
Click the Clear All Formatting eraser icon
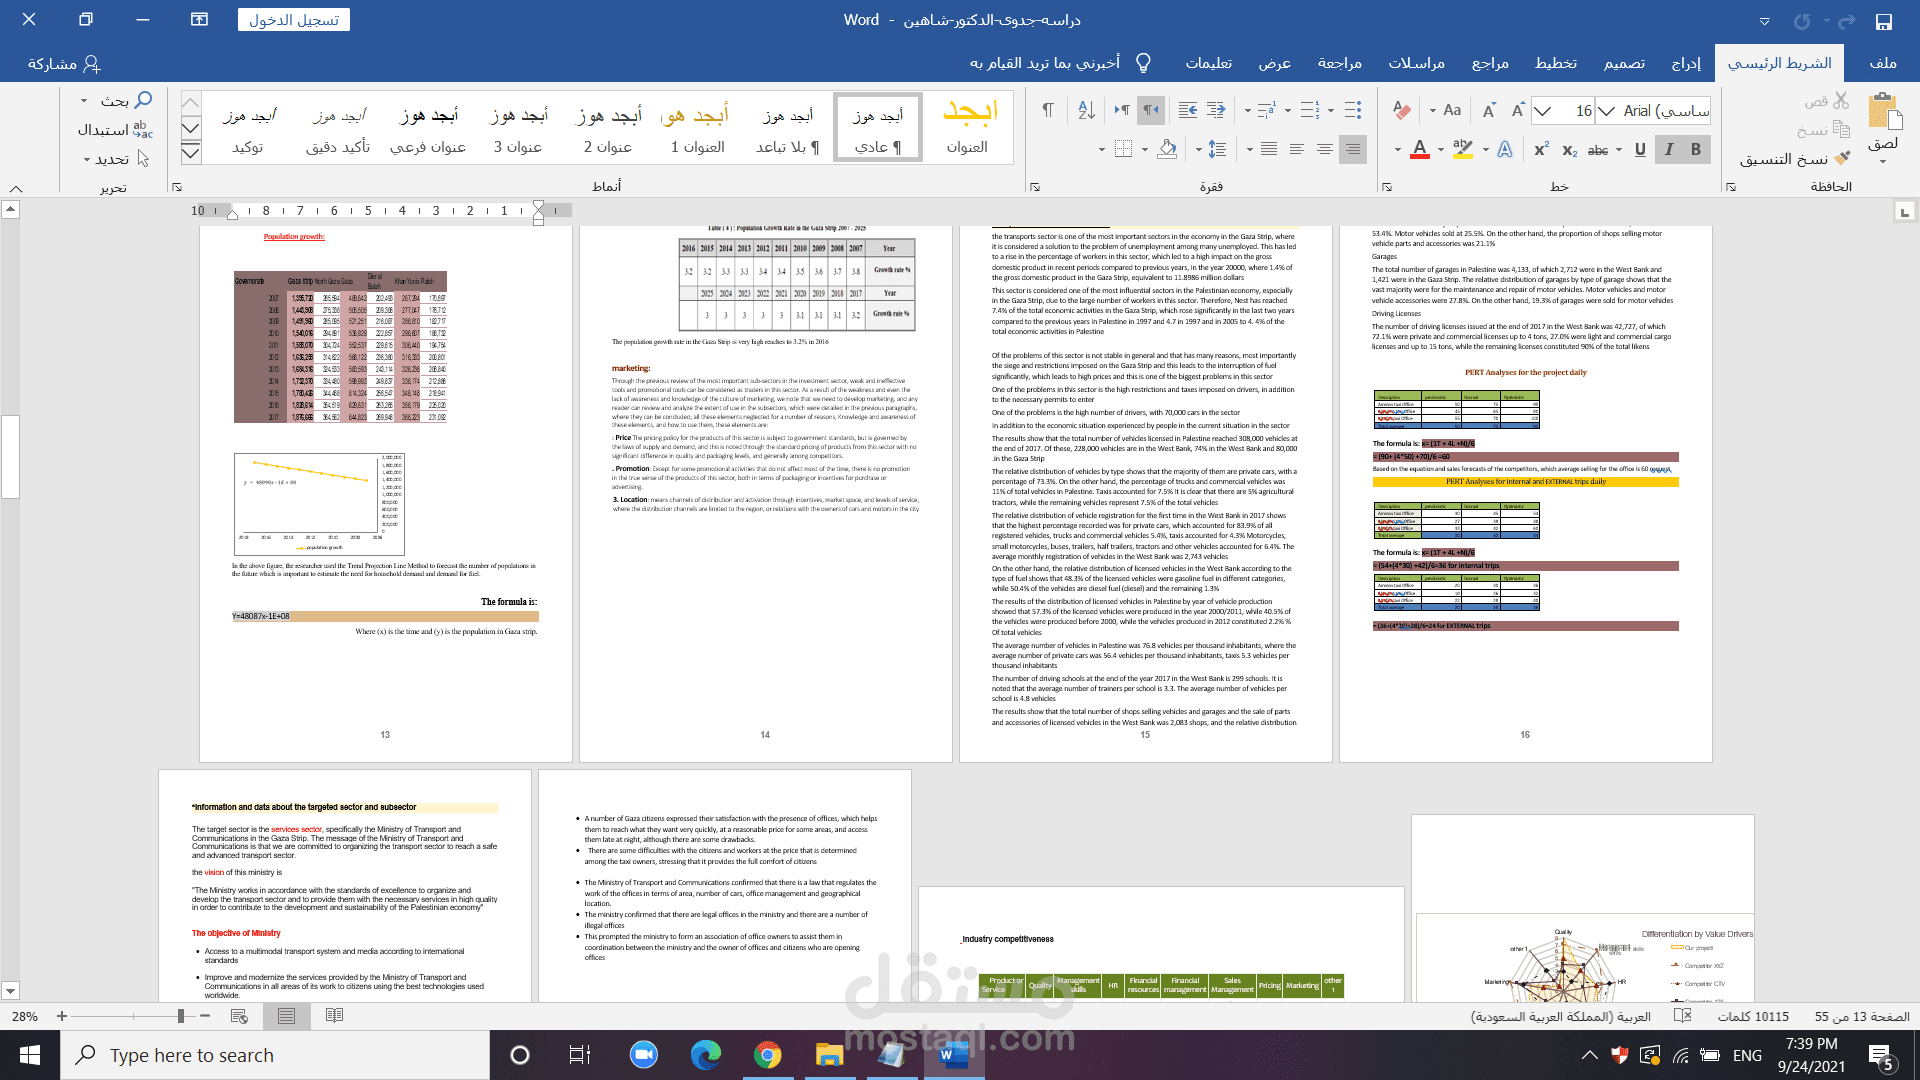(x=1402, y=110)
